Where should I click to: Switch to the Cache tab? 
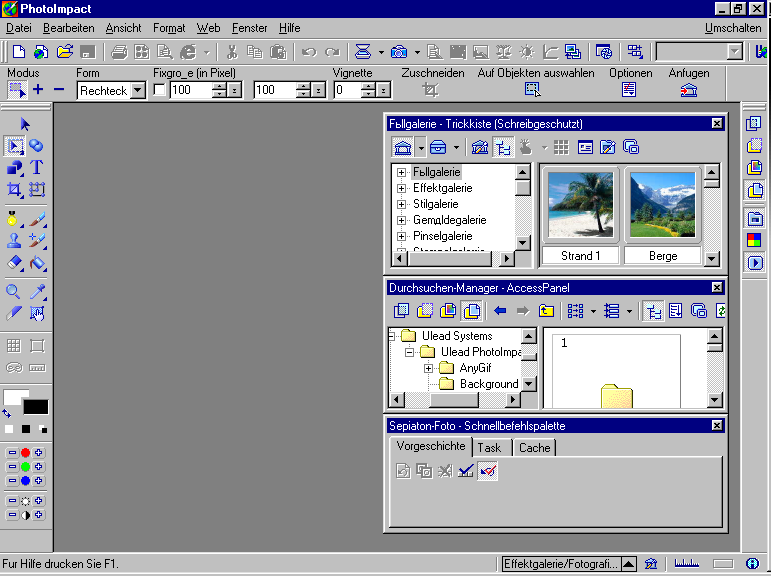534,448
